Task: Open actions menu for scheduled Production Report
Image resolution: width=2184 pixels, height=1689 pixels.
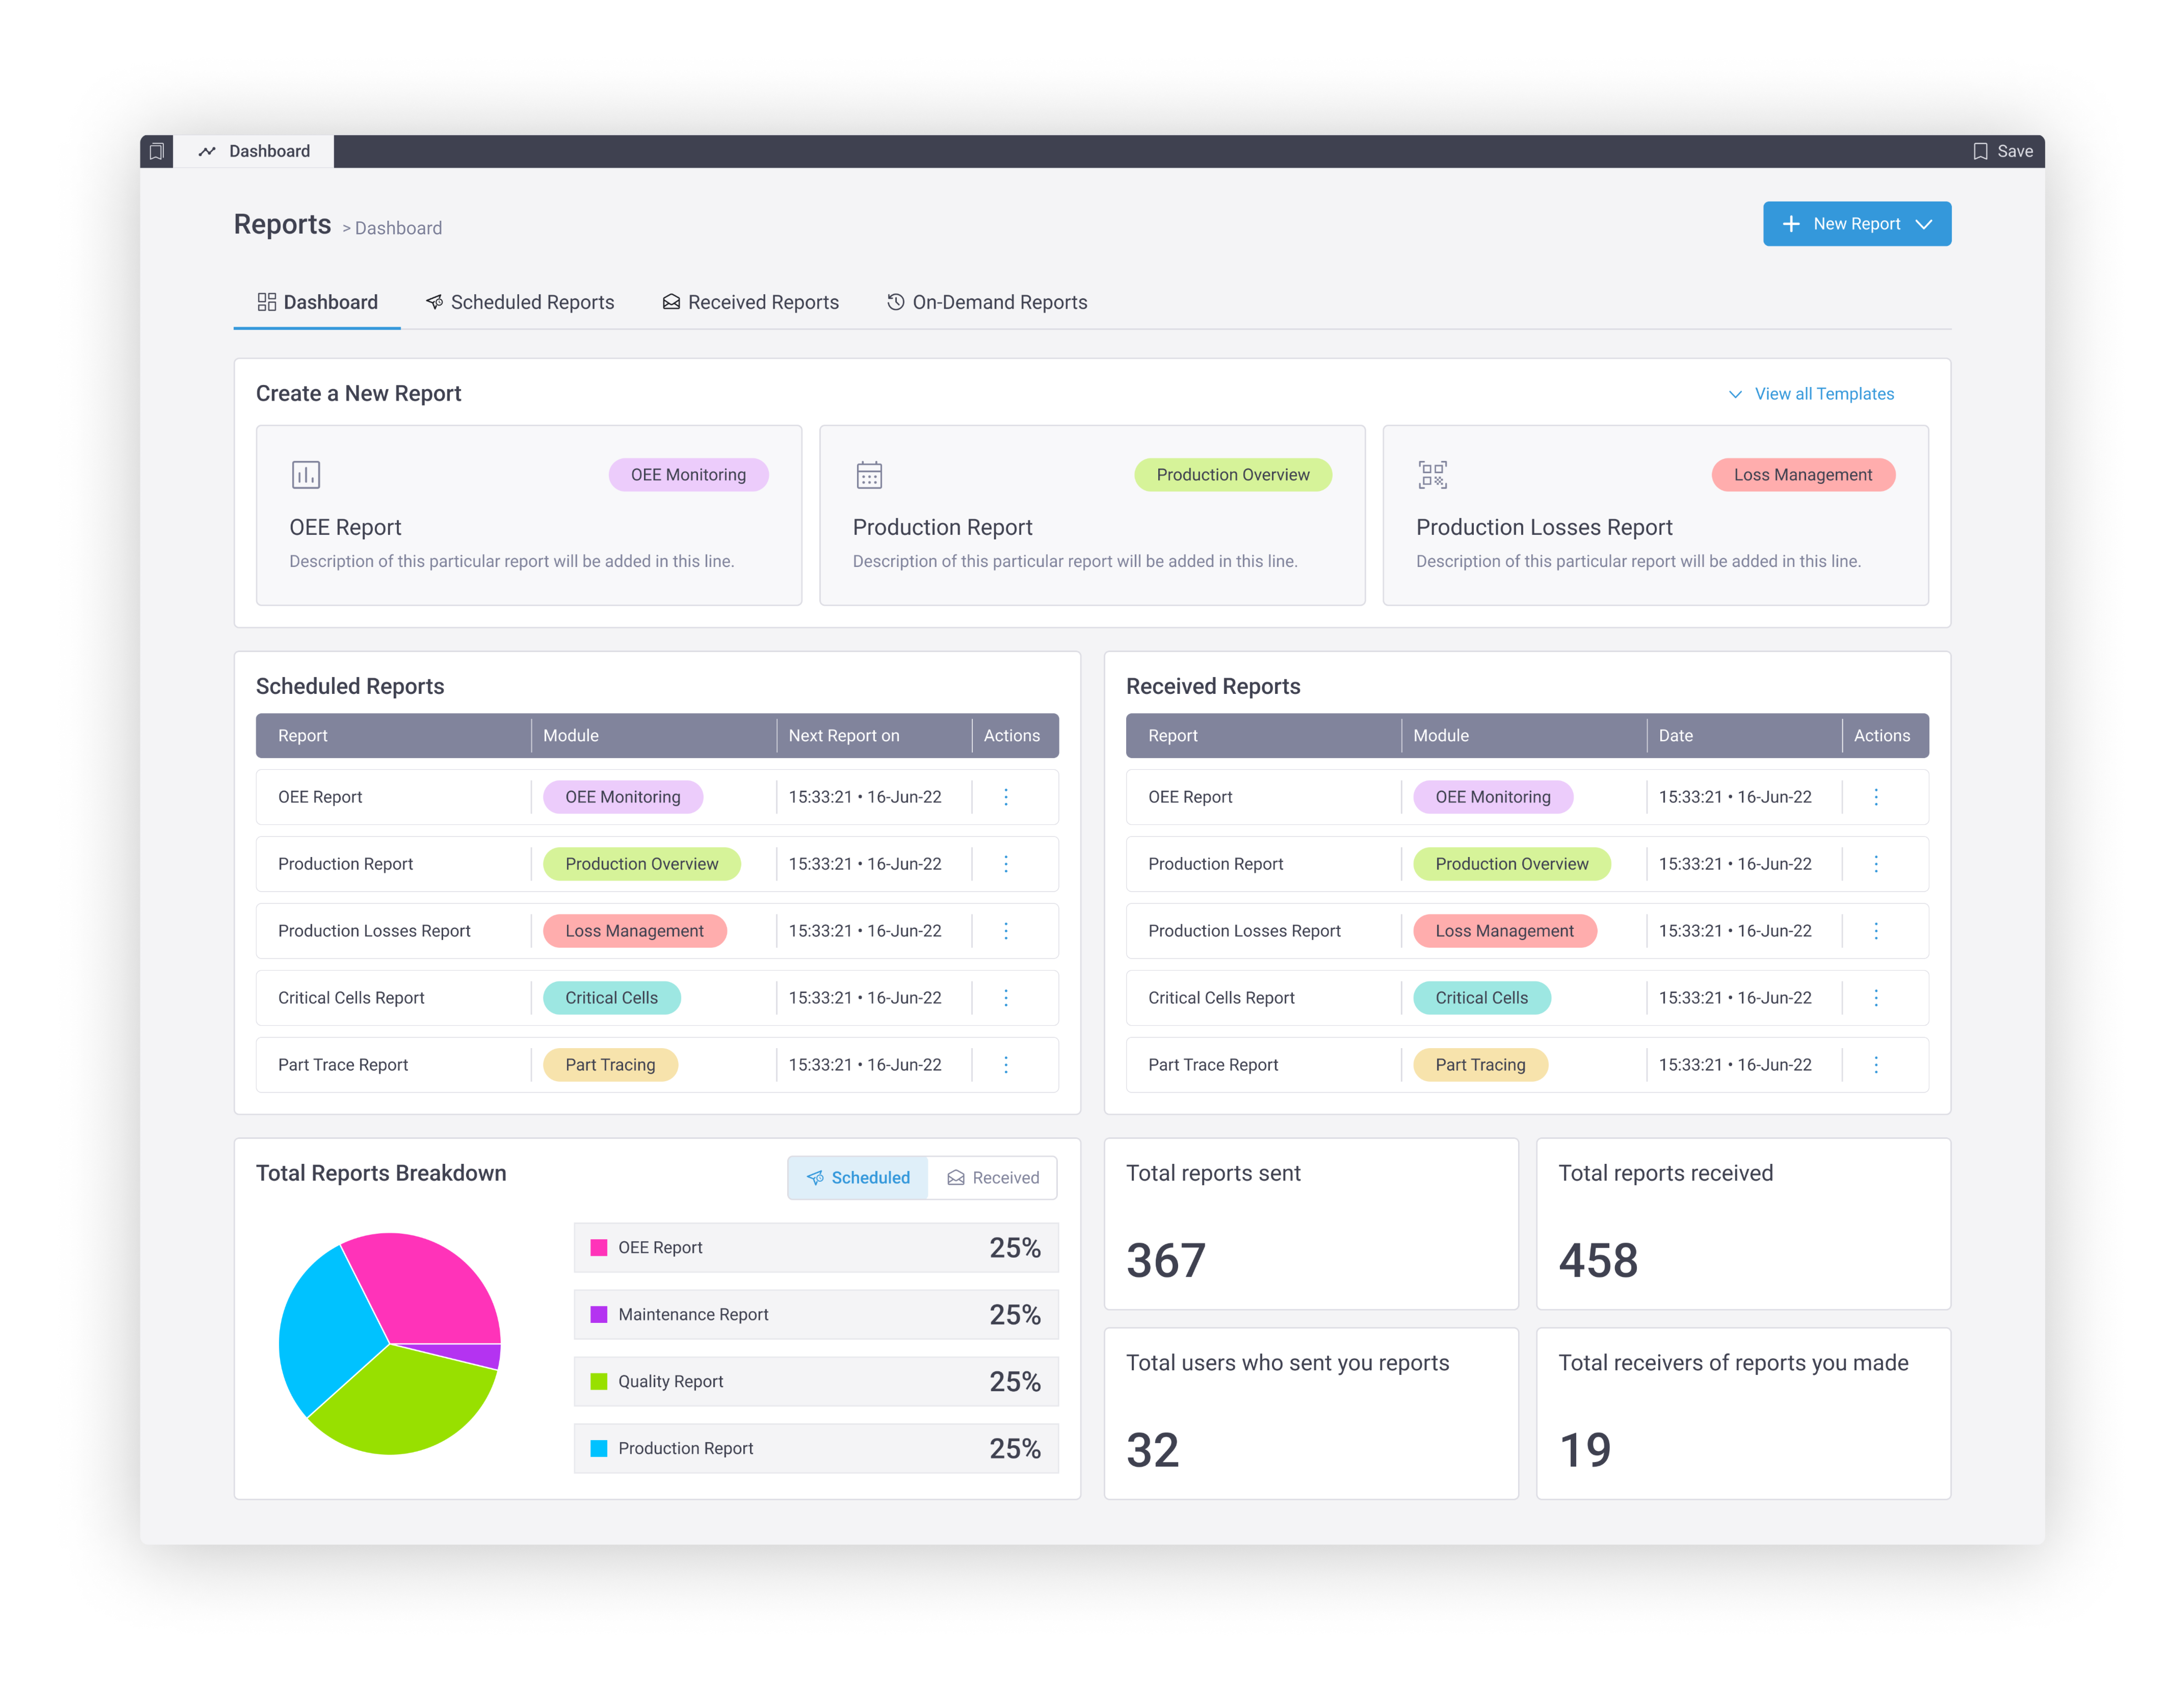Action: (x=1006, y=864)
